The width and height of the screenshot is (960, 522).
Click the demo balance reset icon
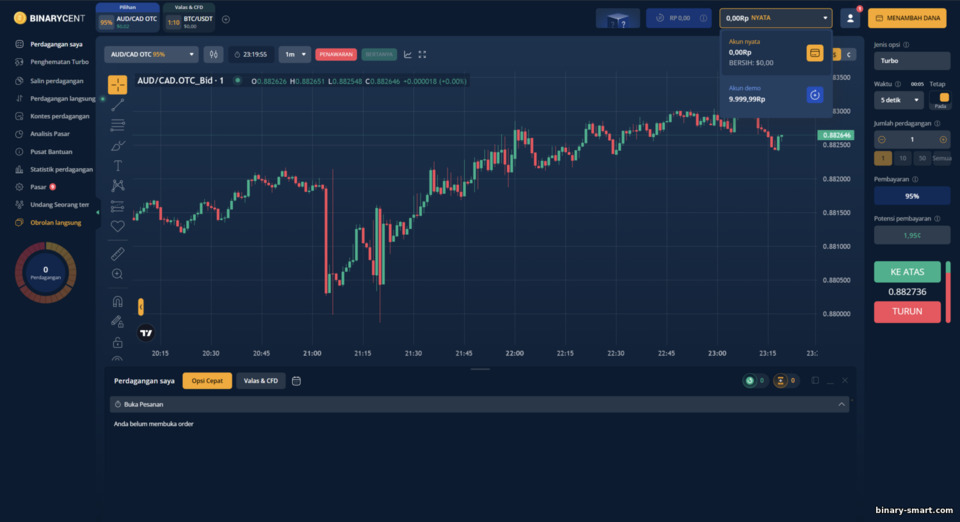(814, 95)
